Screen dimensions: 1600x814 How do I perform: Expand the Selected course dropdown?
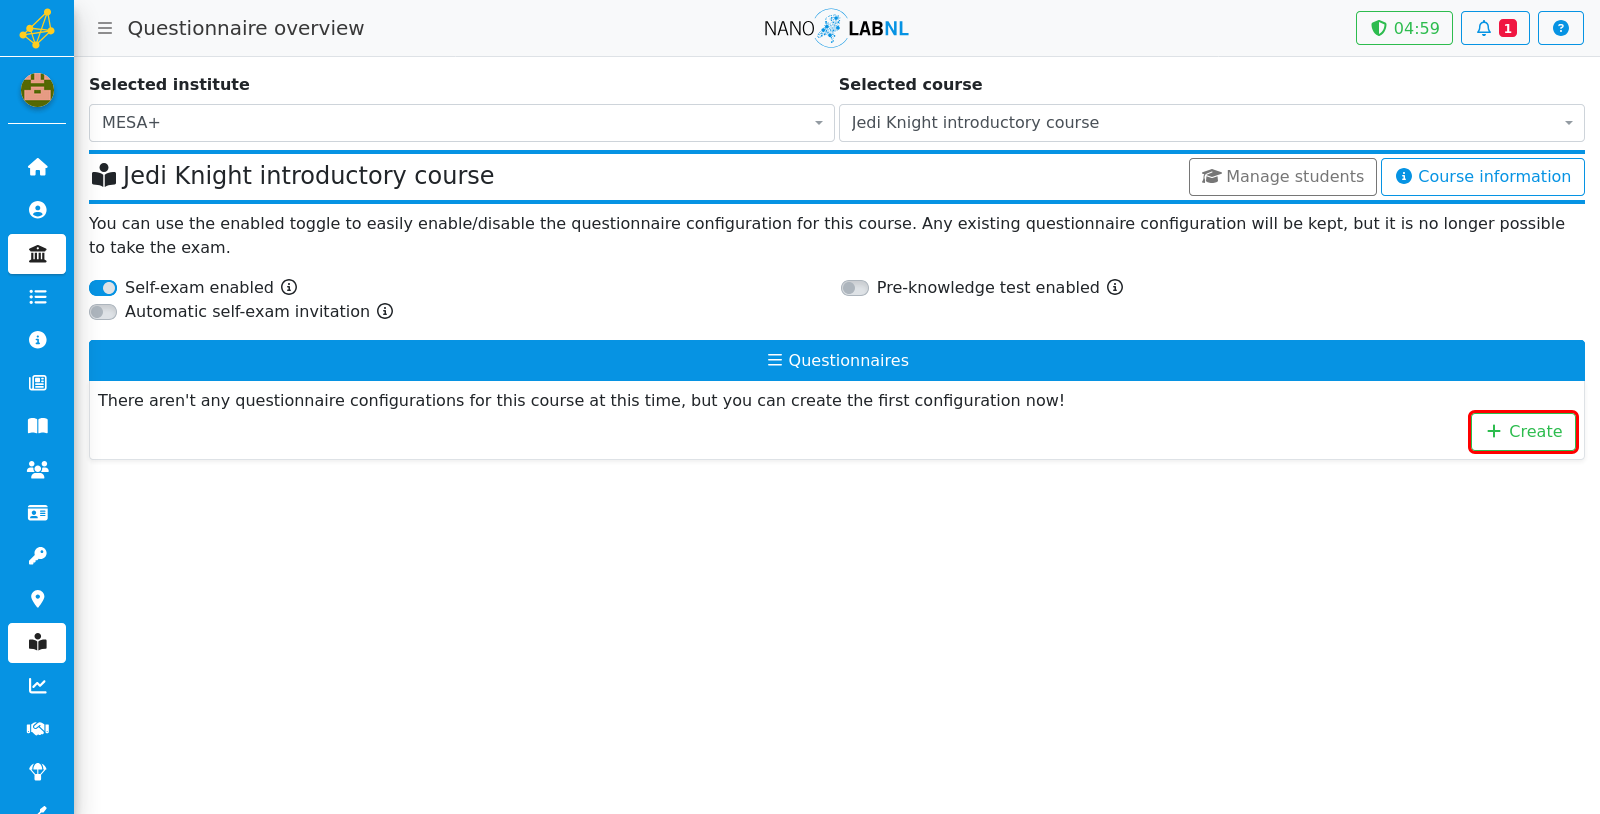(x=1212, y=123)
